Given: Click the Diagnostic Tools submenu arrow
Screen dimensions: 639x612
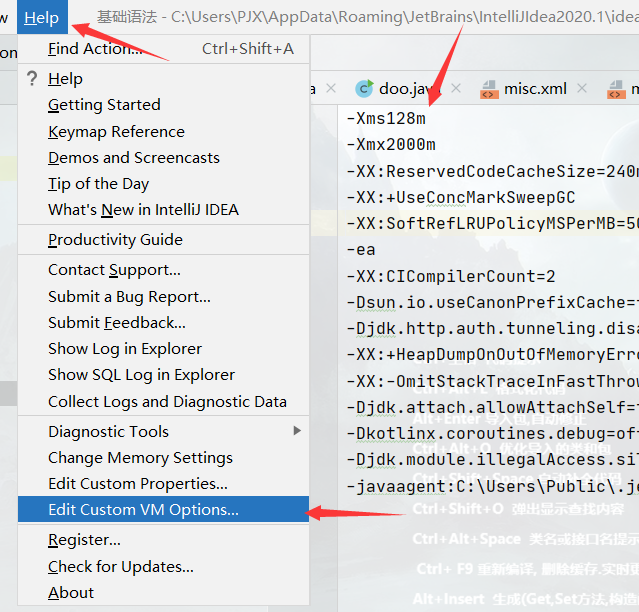Looking at the screenshot, I should pyautogui.click(x=297, y=431).
